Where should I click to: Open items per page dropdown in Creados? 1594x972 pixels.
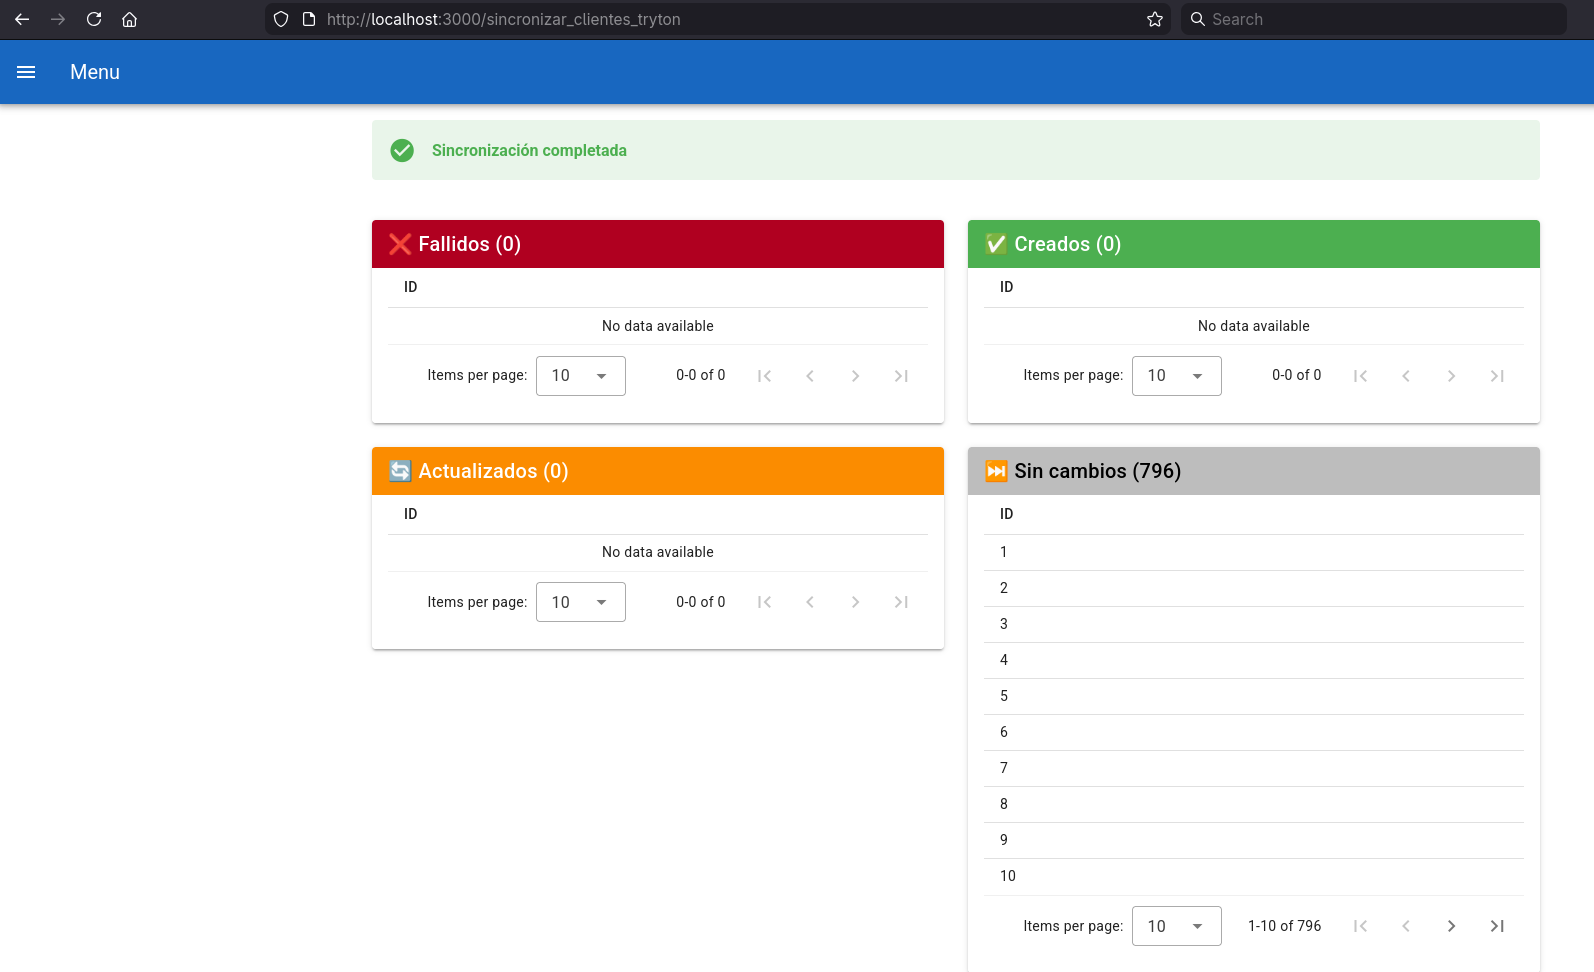[1176, 376]
